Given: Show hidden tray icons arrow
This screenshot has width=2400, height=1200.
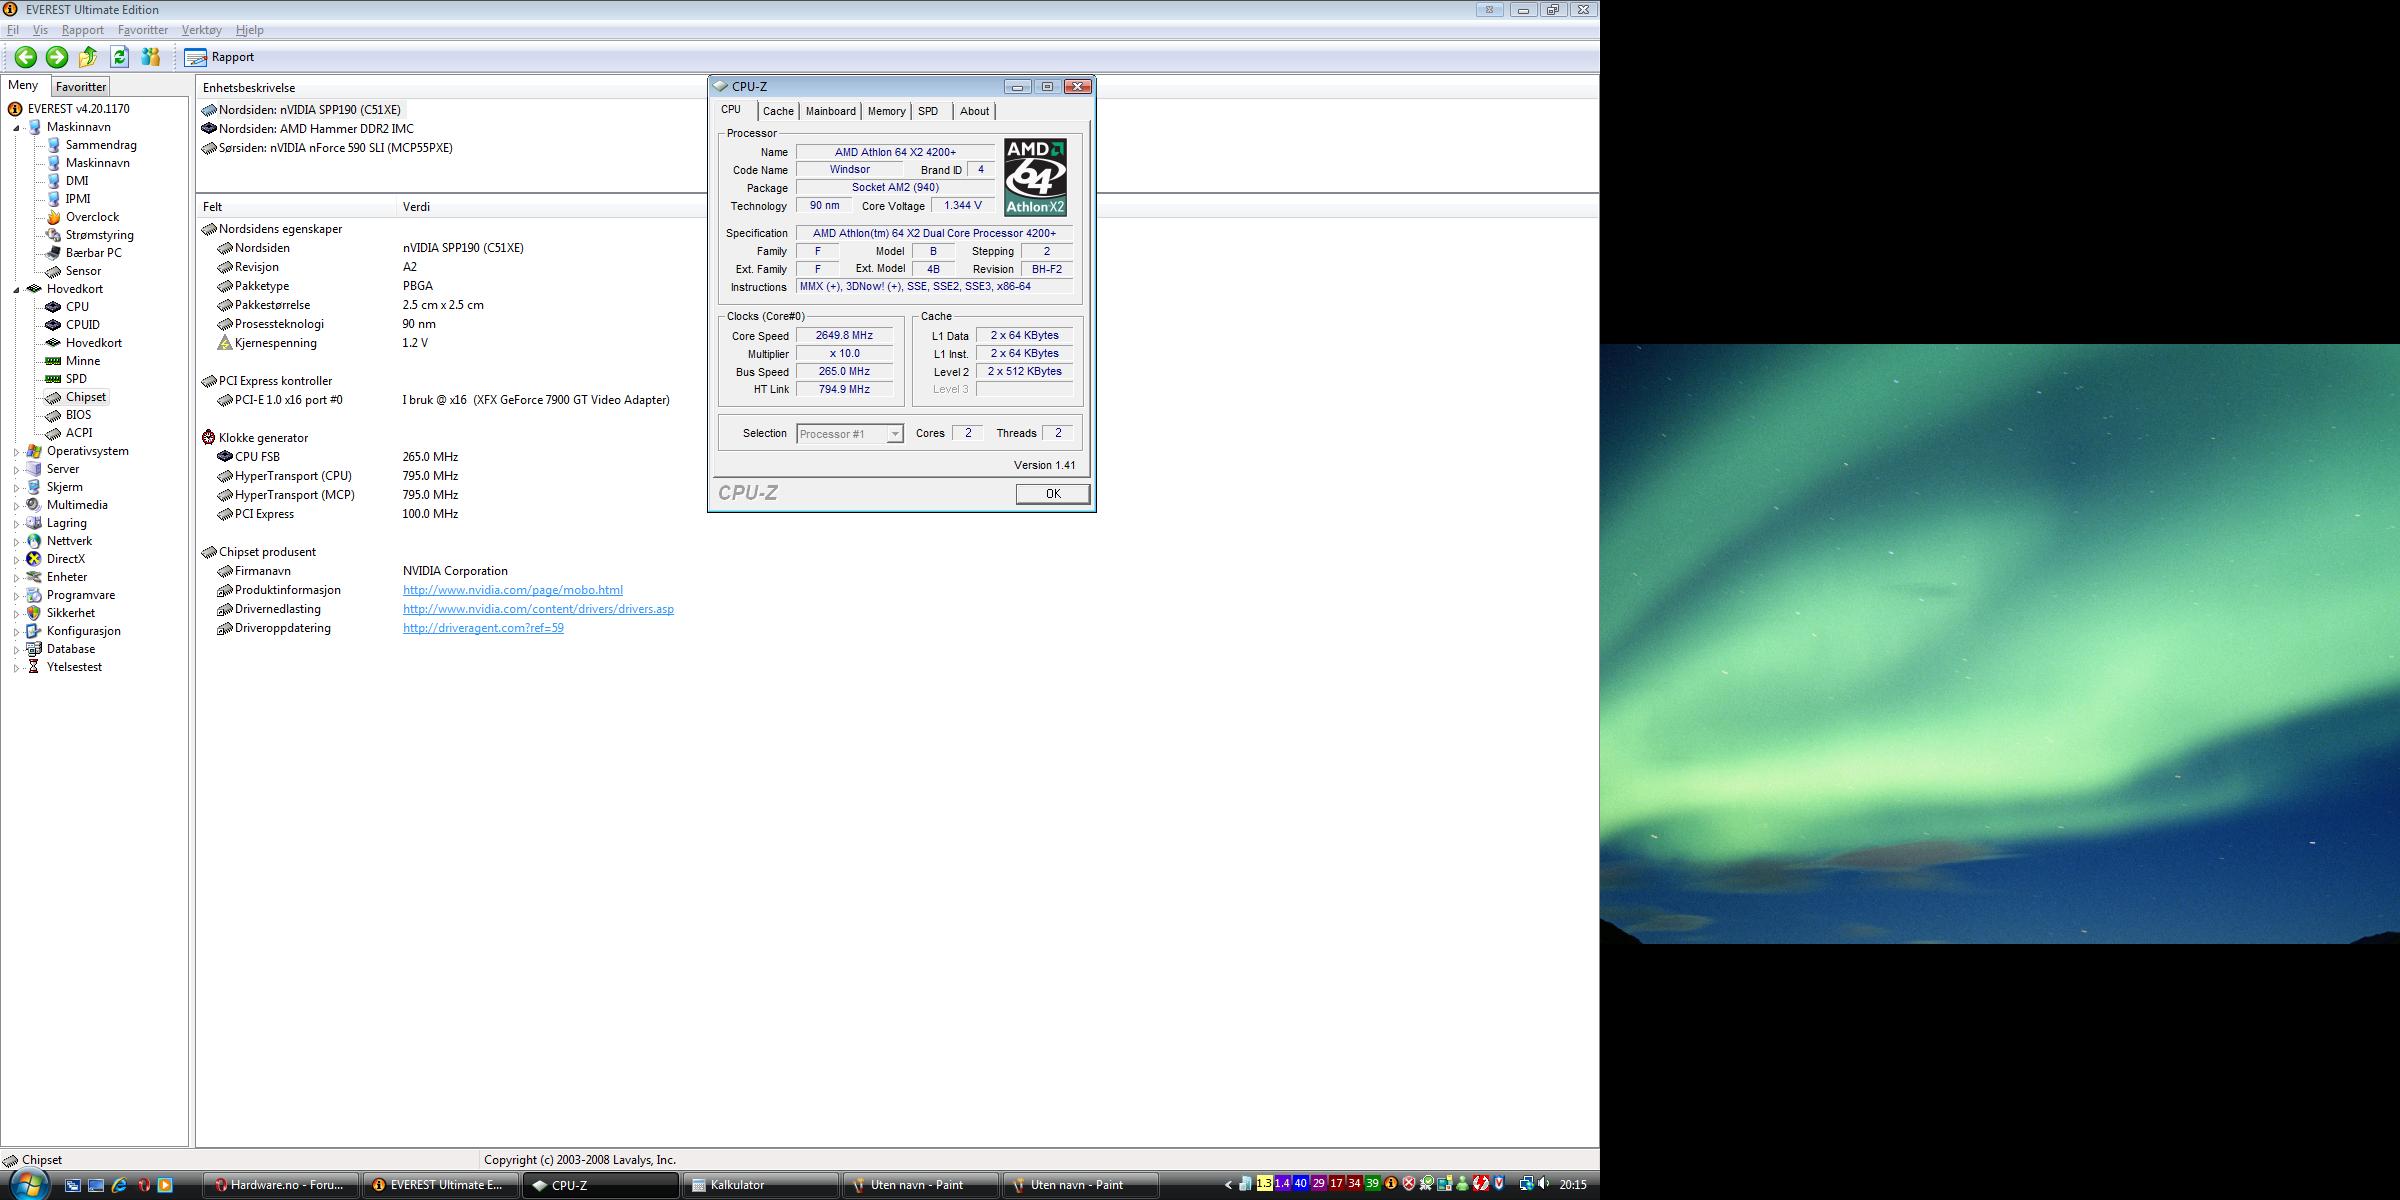Looking at the screenshot, I should click(1228, 1185).
